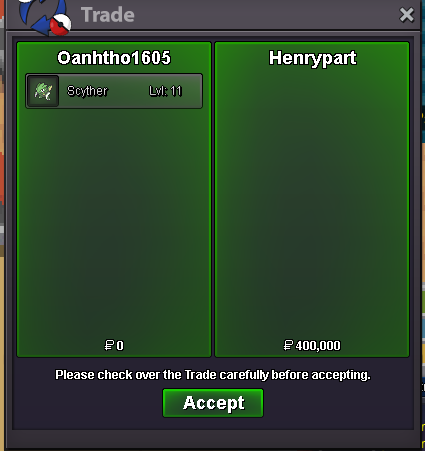Close the Trade window
This screenshot has height=451, width=425.
tap(406, 15)
